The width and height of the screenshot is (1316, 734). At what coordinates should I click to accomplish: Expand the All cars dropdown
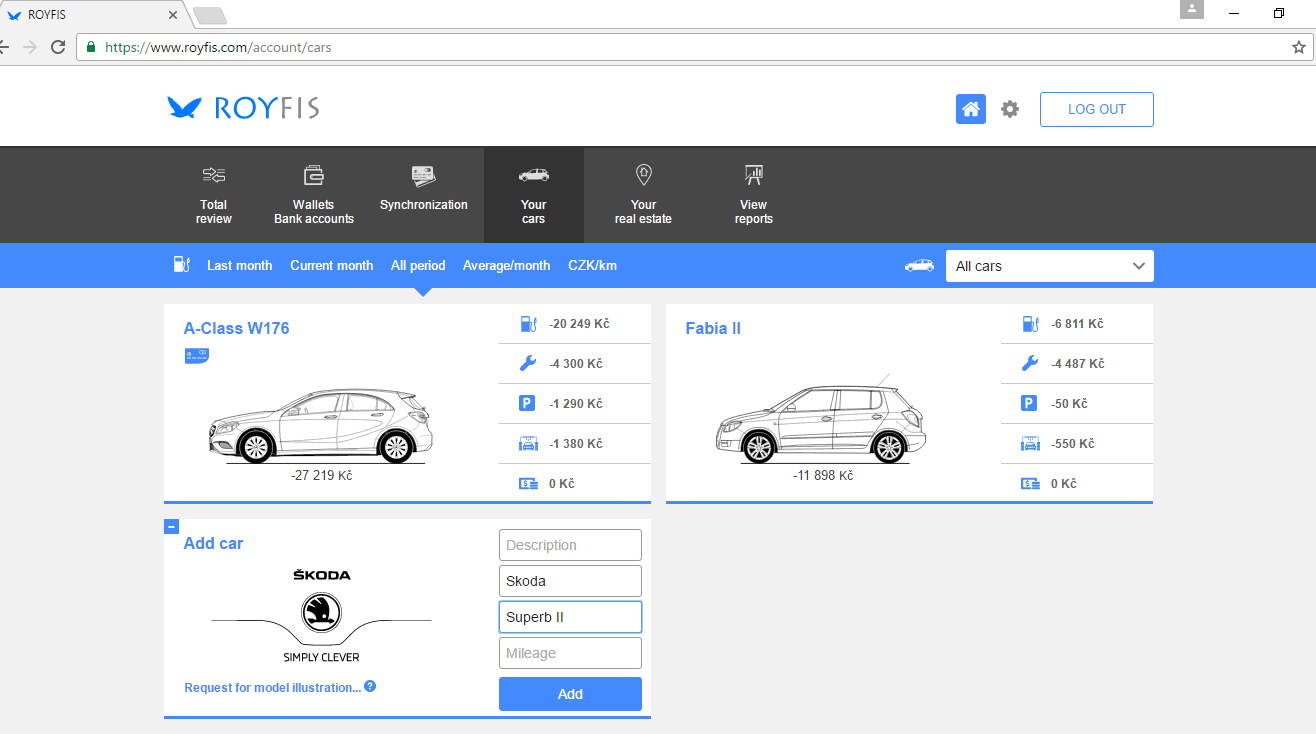click(x=1050, y=266)
